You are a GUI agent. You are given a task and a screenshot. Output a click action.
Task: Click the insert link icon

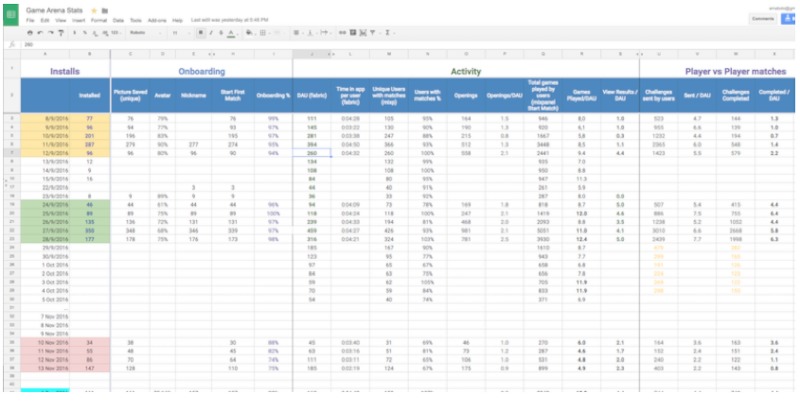tap(342, 33)
